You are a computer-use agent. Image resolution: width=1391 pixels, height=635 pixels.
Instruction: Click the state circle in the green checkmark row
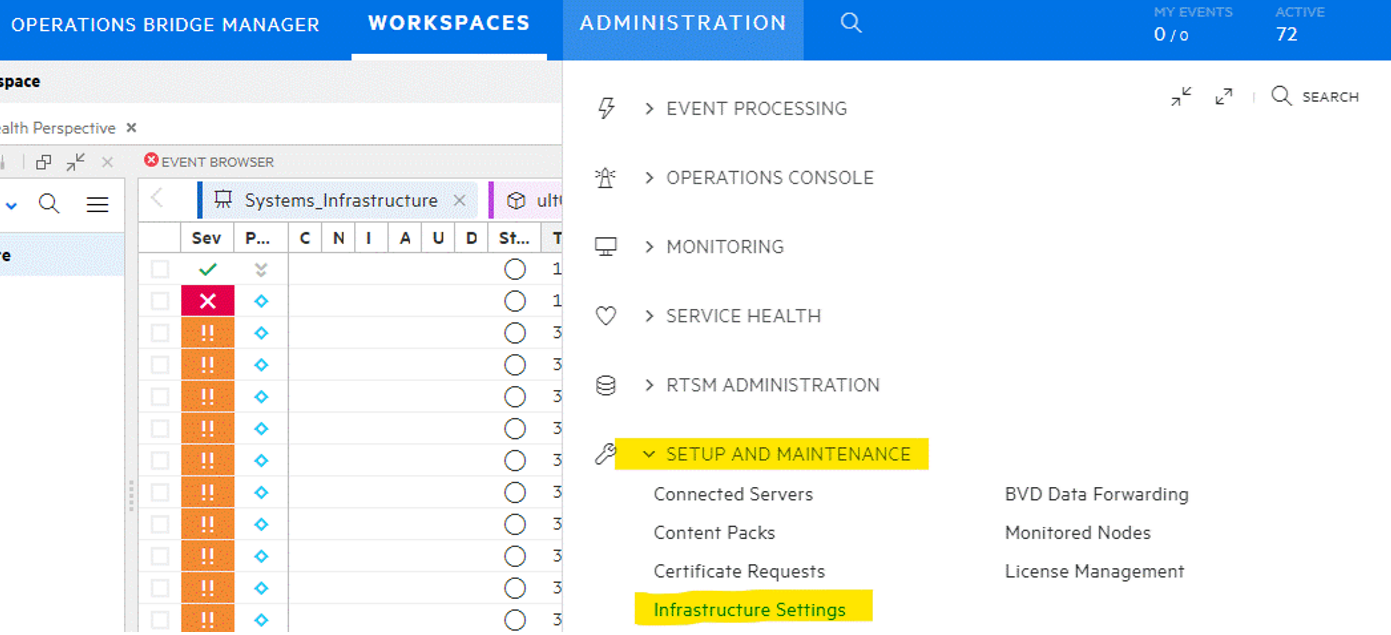point(515,269)
